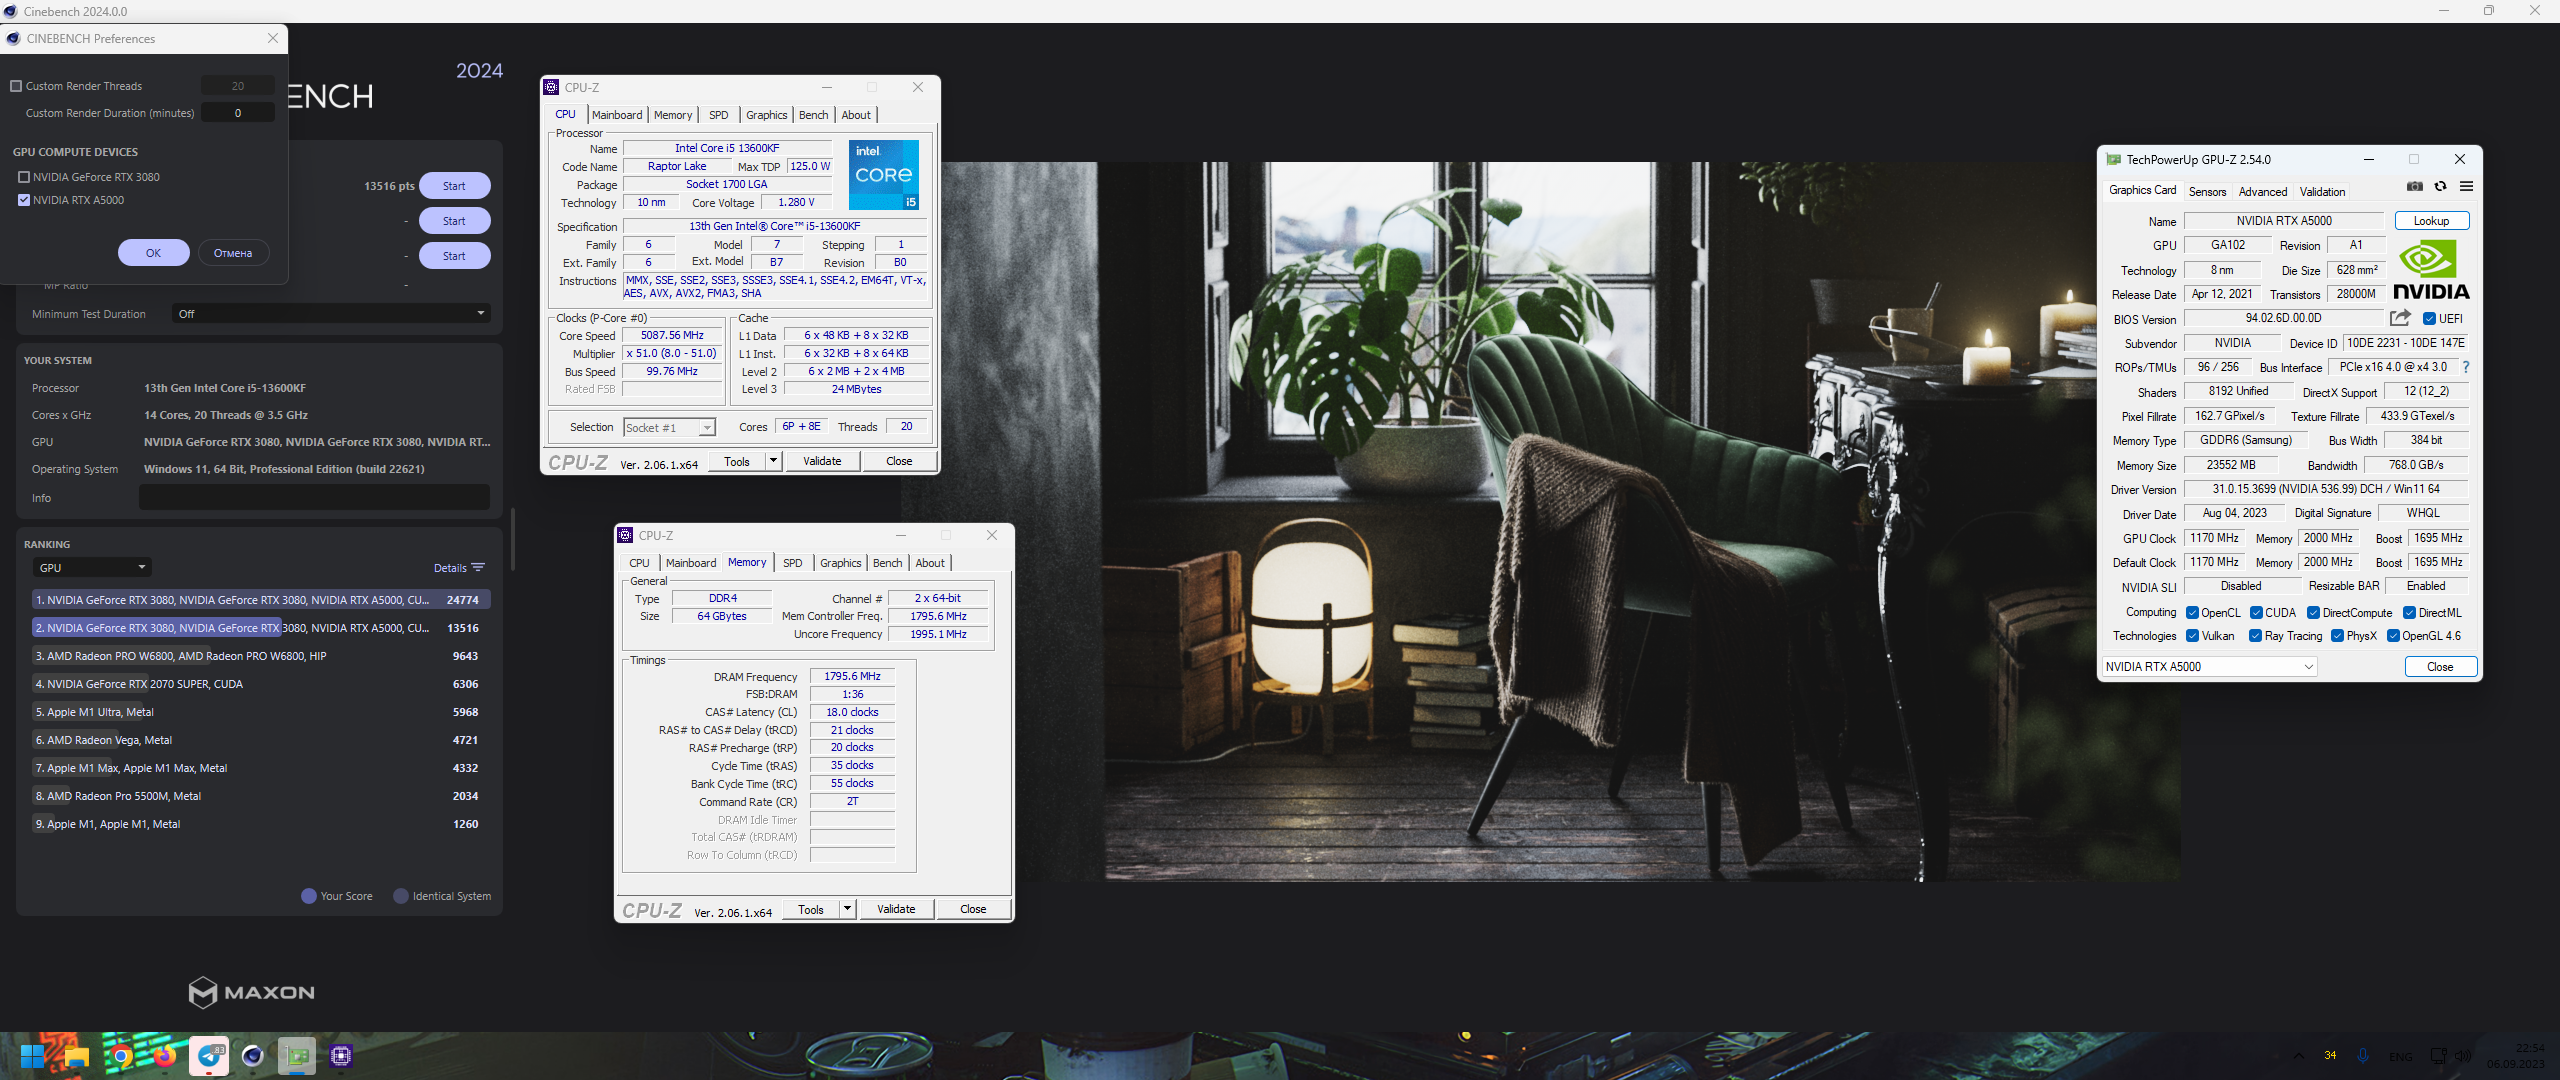This screenshot has width=2560, height=1080.
Task: Open Tools dropdown arrow in lower CPU-Z Memory window
Action: pos(847,909)
